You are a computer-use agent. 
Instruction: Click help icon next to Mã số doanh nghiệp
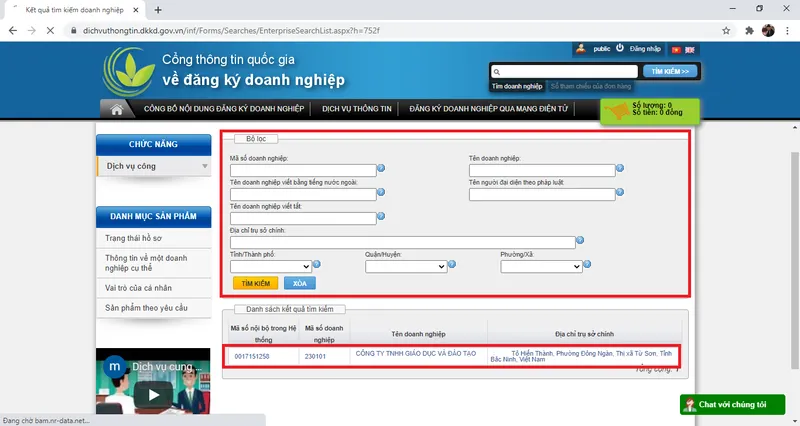[381, 168]
